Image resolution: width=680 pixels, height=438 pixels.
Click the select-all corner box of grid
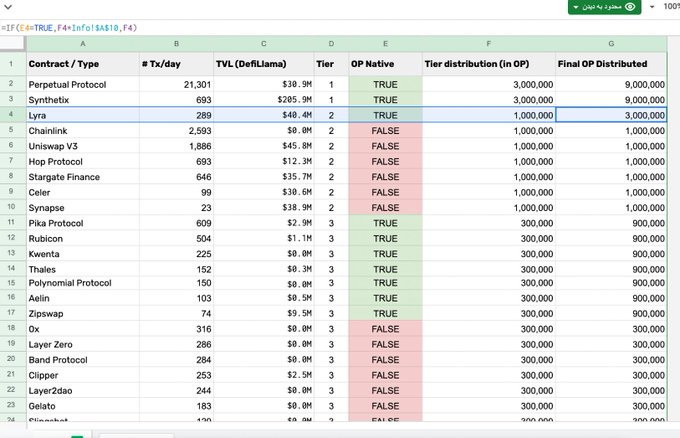click(12, 43)
